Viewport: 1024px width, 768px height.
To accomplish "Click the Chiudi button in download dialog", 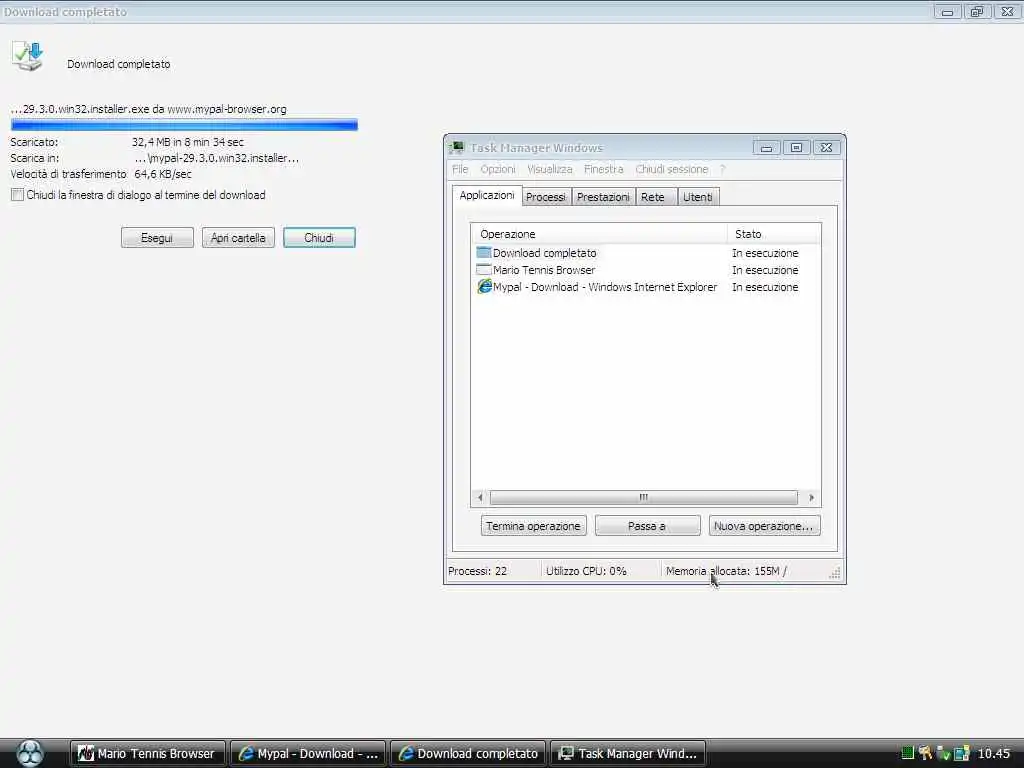I will pos(319,238).
